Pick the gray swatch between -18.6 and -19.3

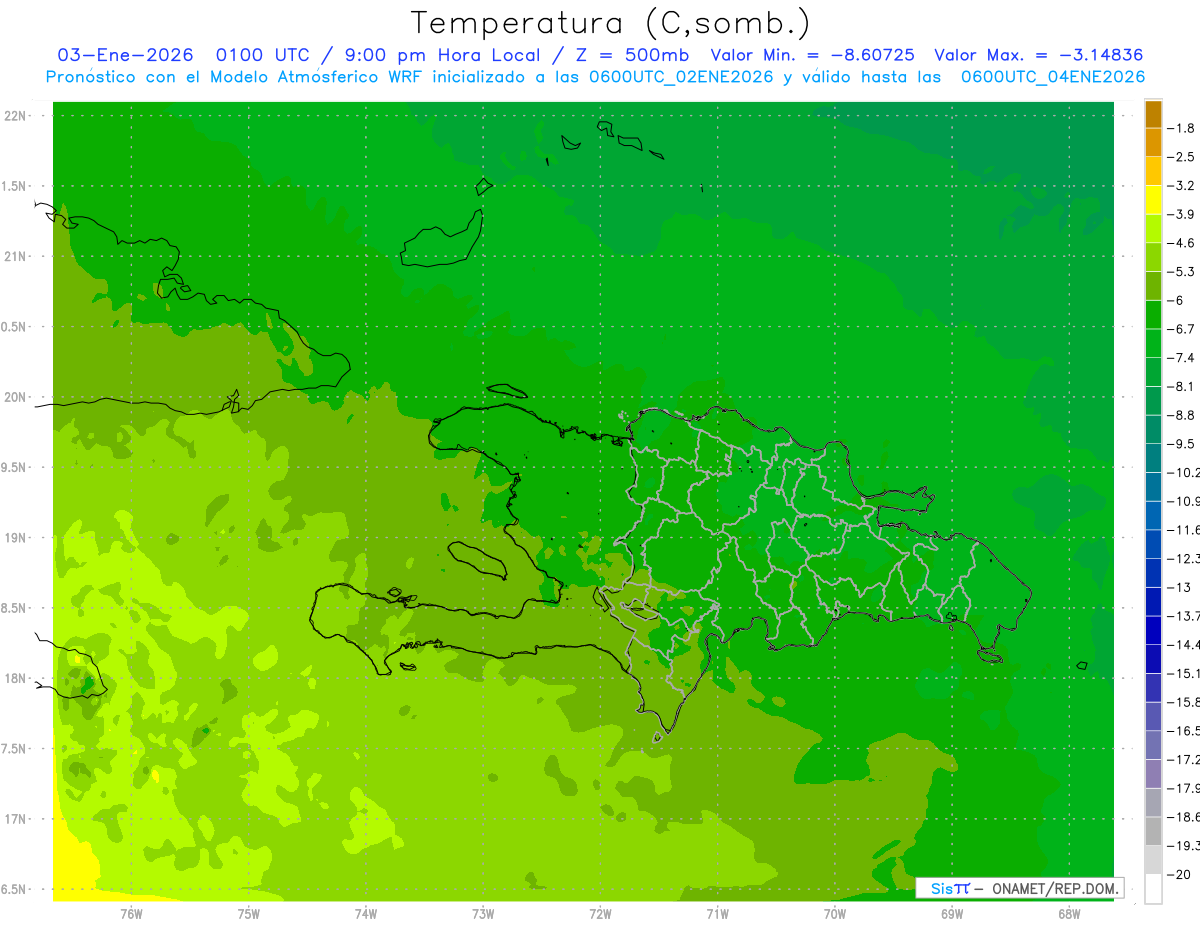pyautogui.click(x=1153, y=832)
